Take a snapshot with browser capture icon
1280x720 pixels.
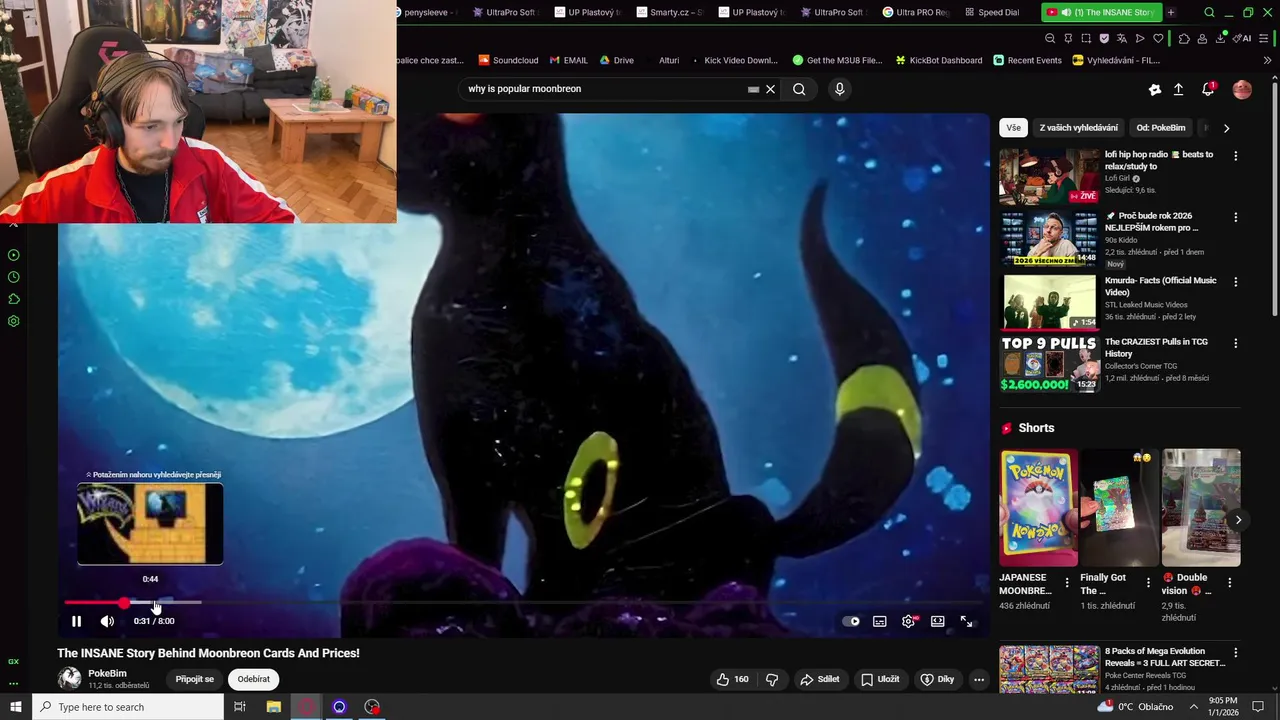[1086, 38]
